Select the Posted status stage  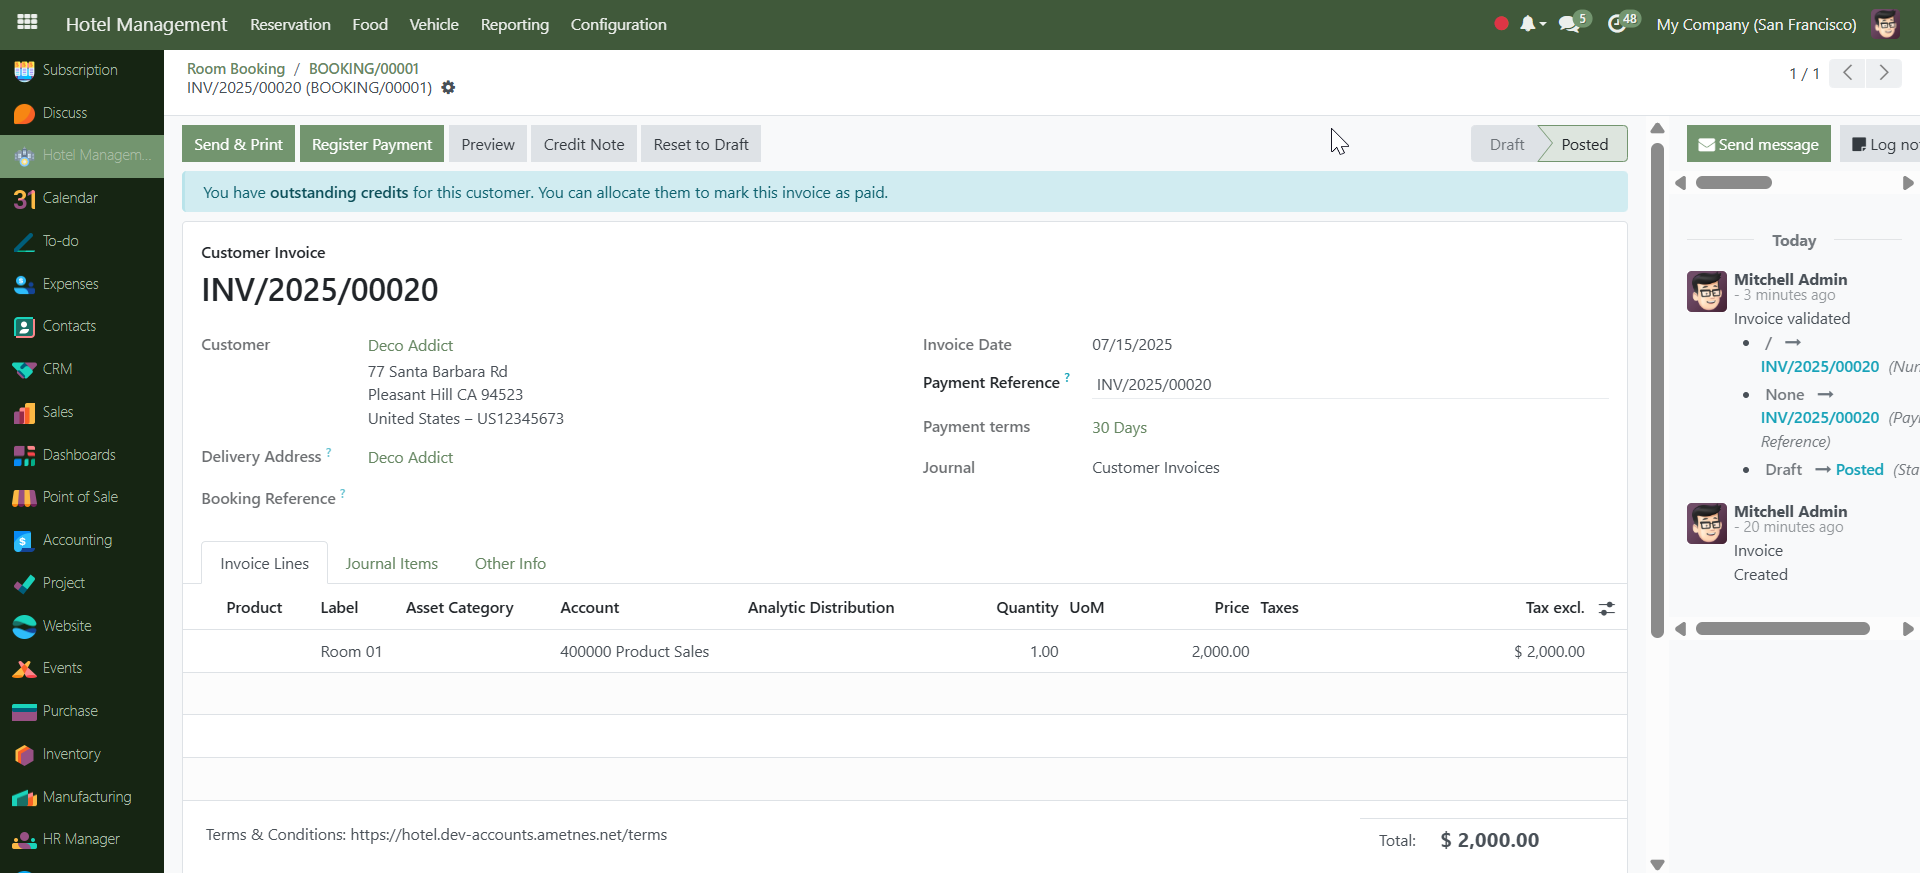[1584, 144]
